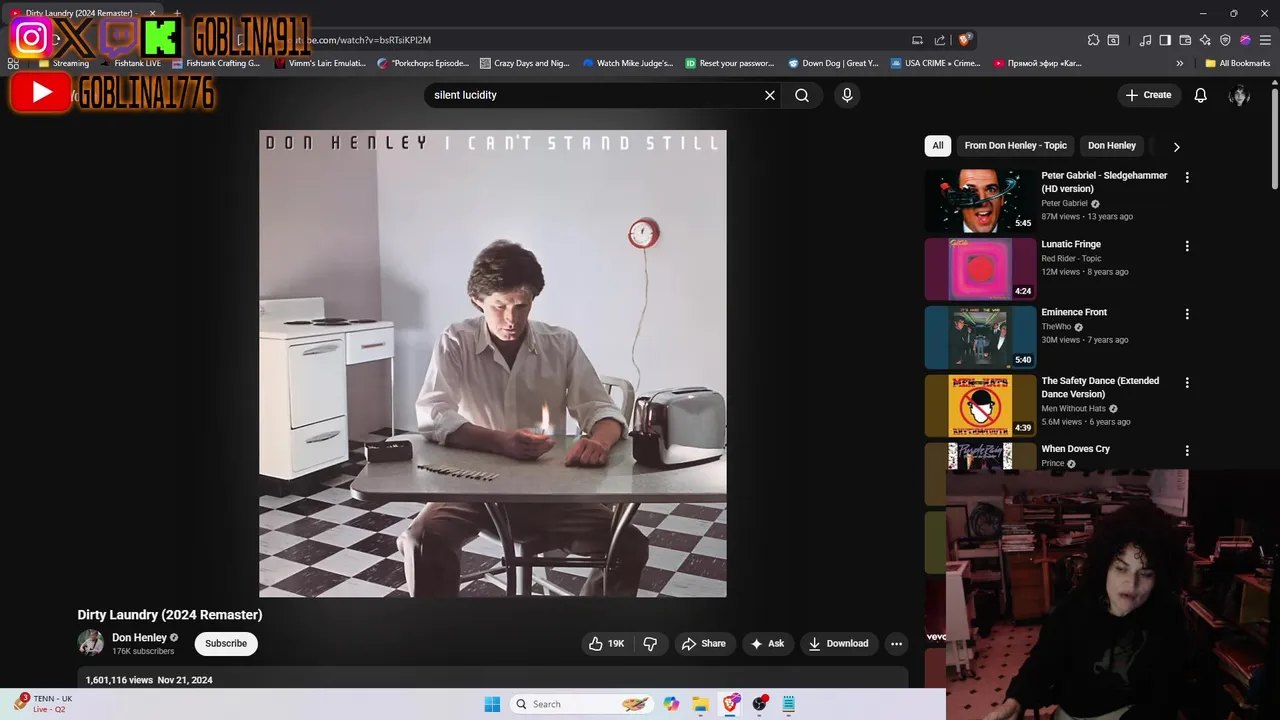This screenshot has height=720, width=1280.
Task: Open the Porkchops: Episode bookmark
Action: pos(423,63)
